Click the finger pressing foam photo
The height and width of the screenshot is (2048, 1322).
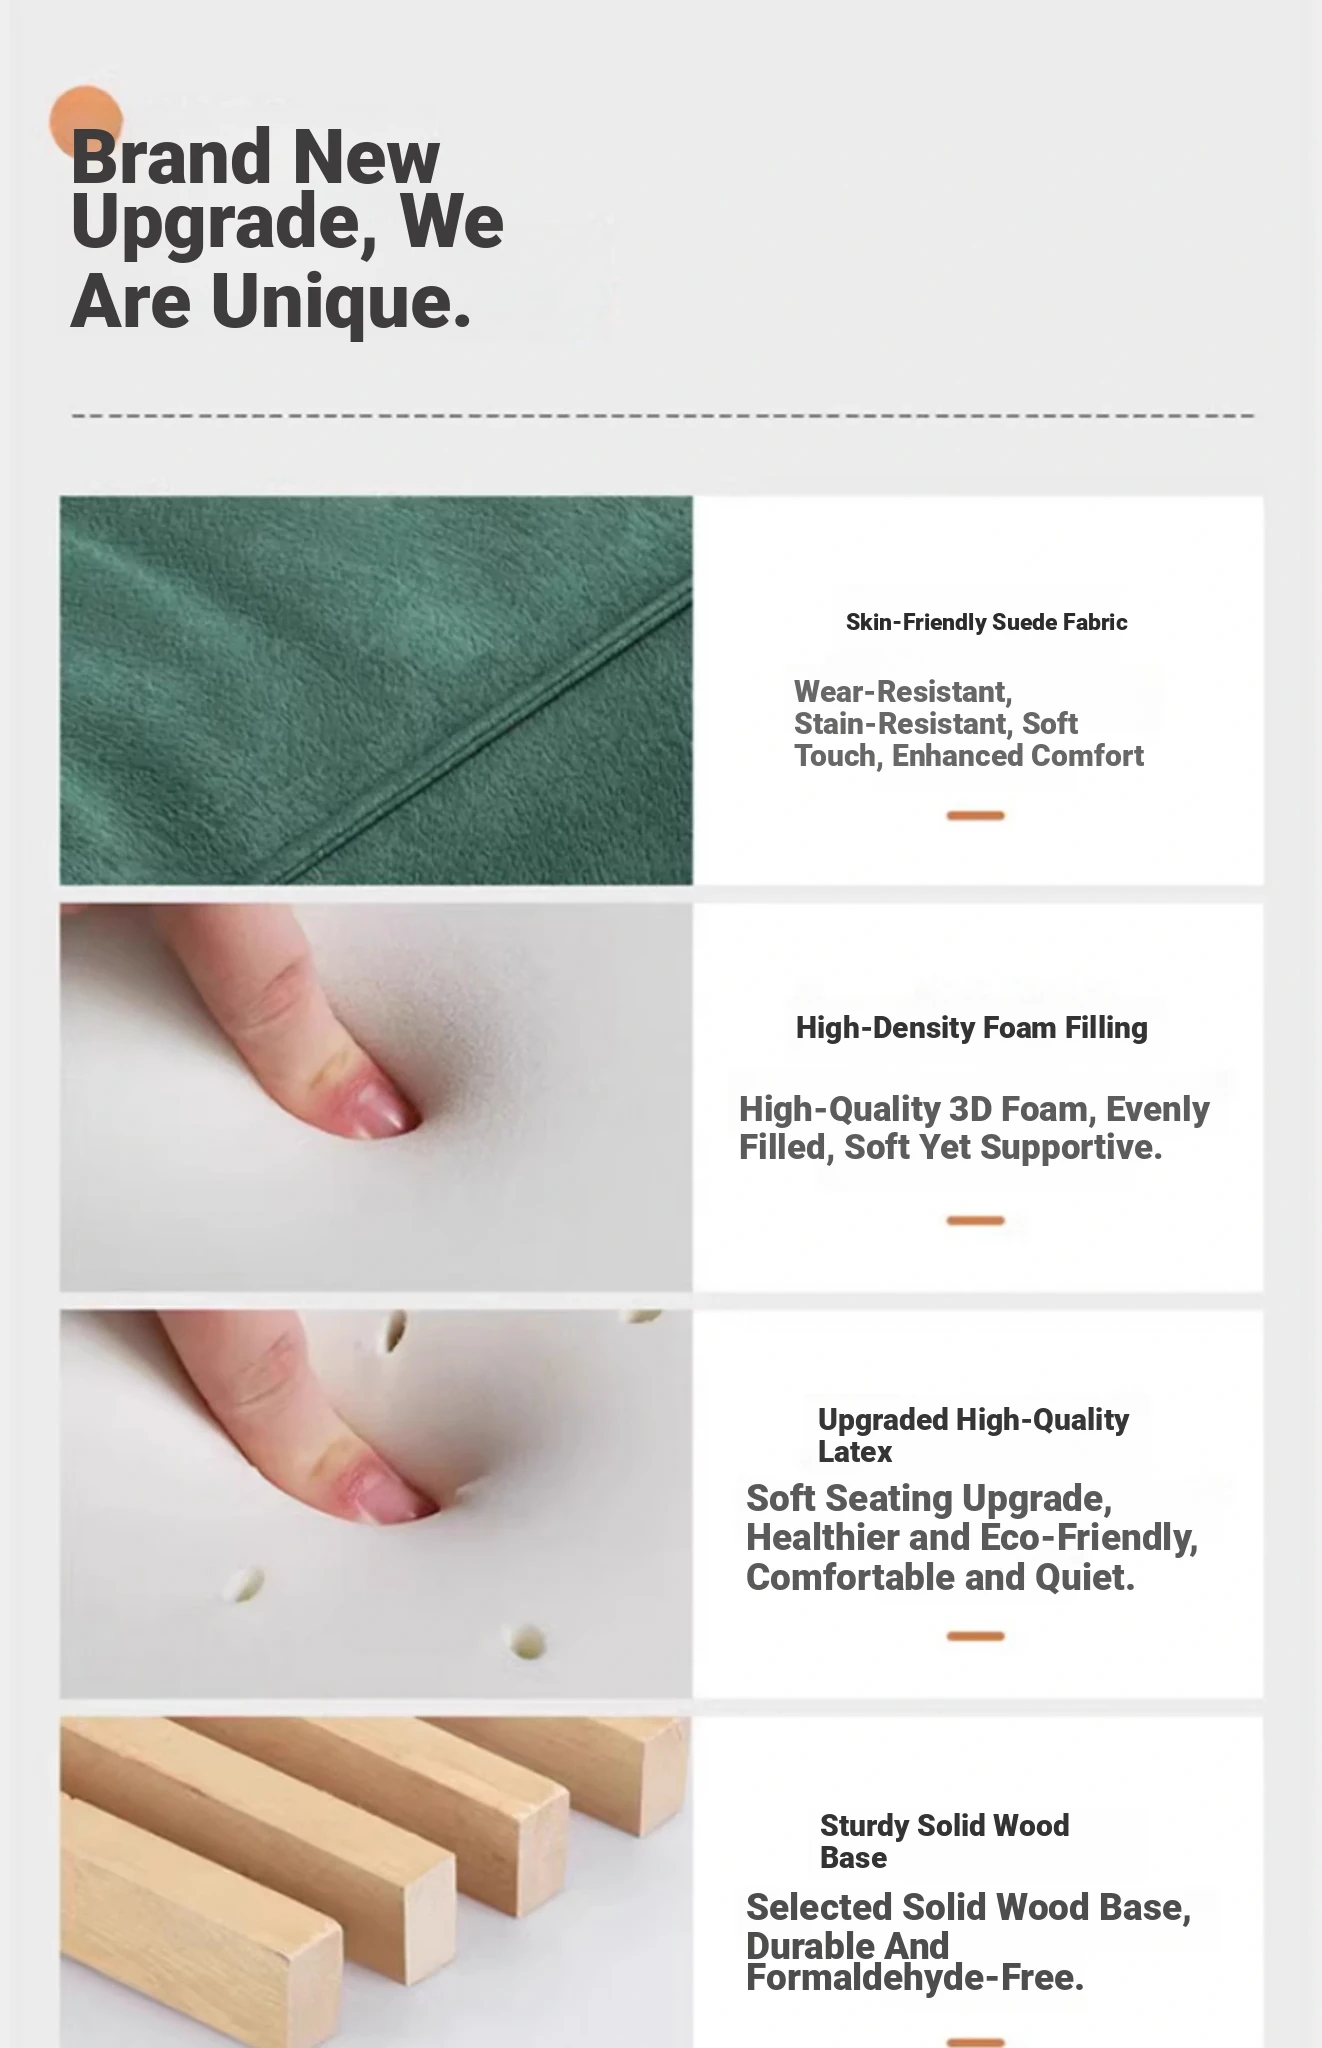click(x=376, y=1097)
